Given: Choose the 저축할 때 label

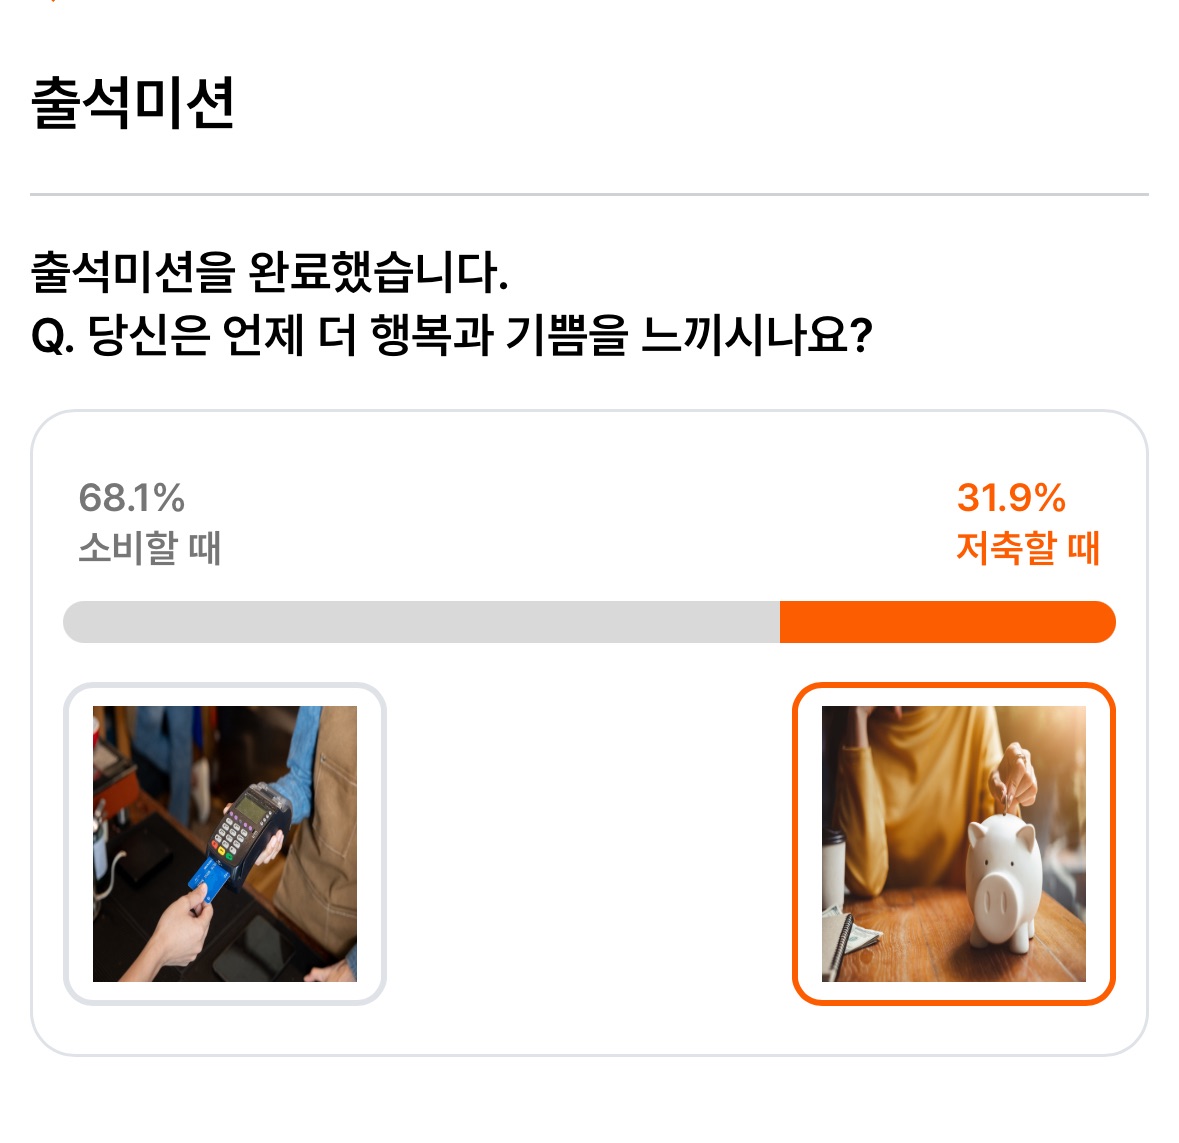Looking at the screenshot, I should 1028,547.
